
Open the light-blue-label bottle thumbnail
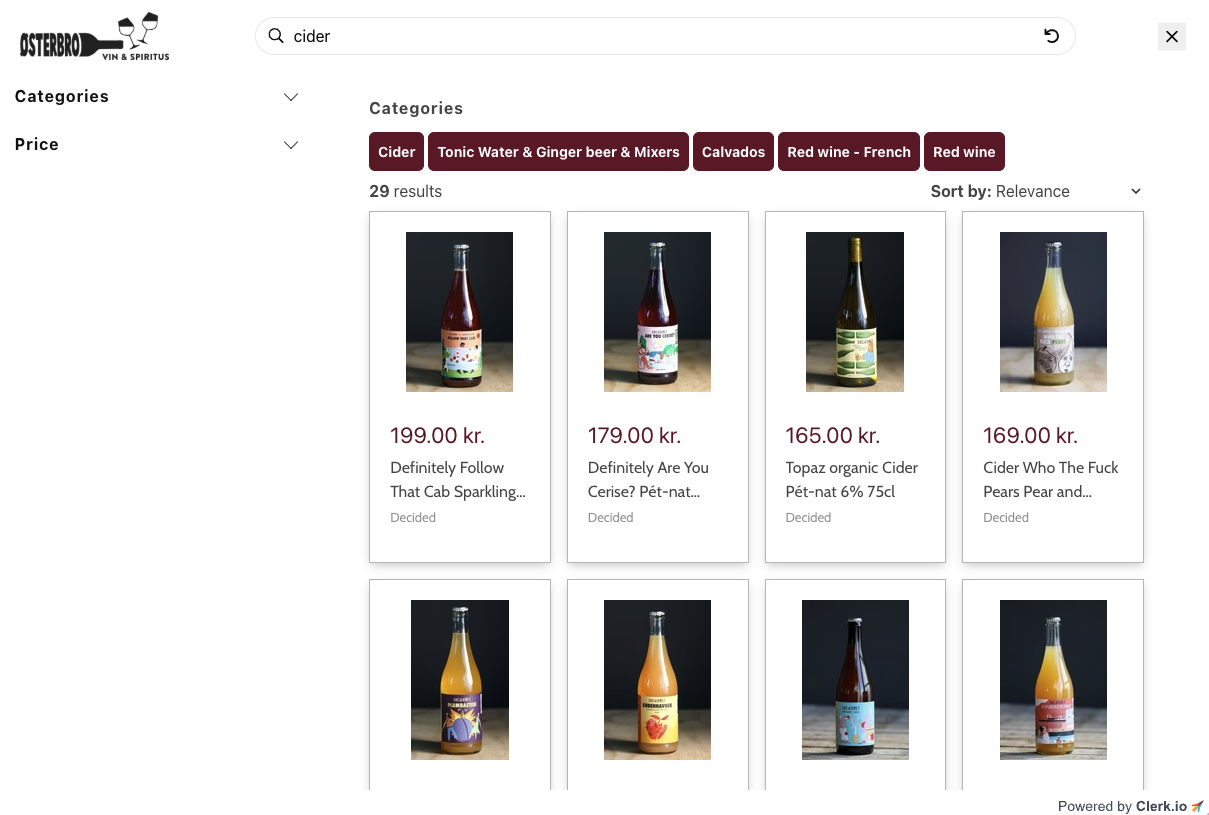tap(855, 680)
